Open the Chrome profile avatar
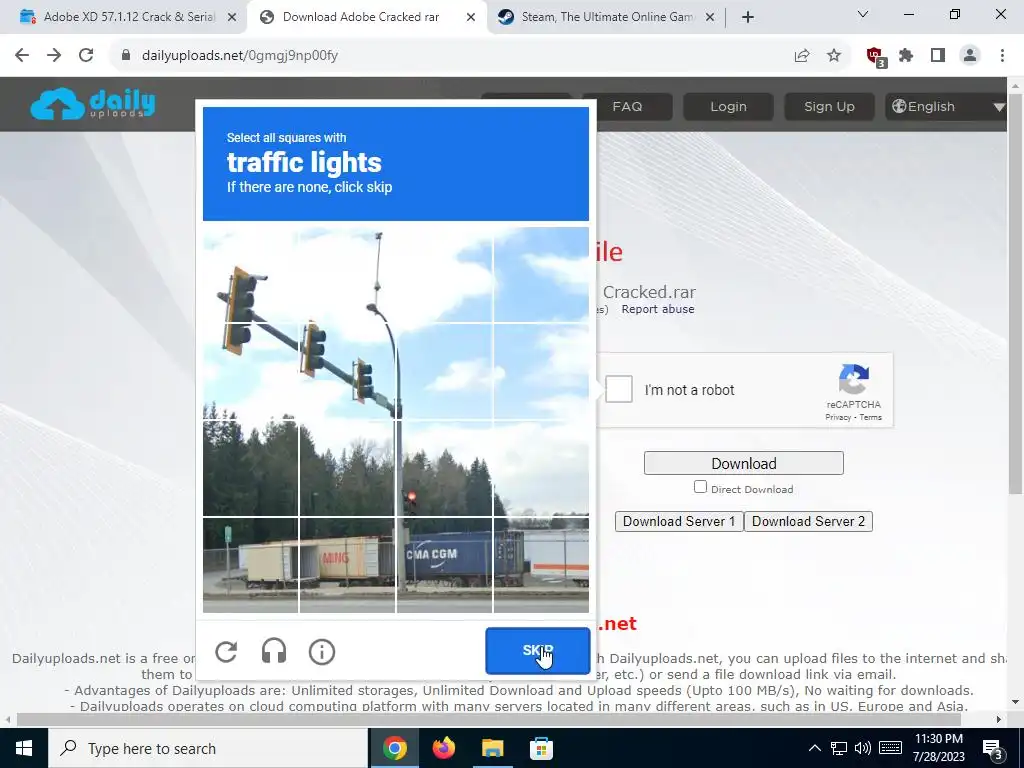1024x768 pixels. [x=970, y=56]
